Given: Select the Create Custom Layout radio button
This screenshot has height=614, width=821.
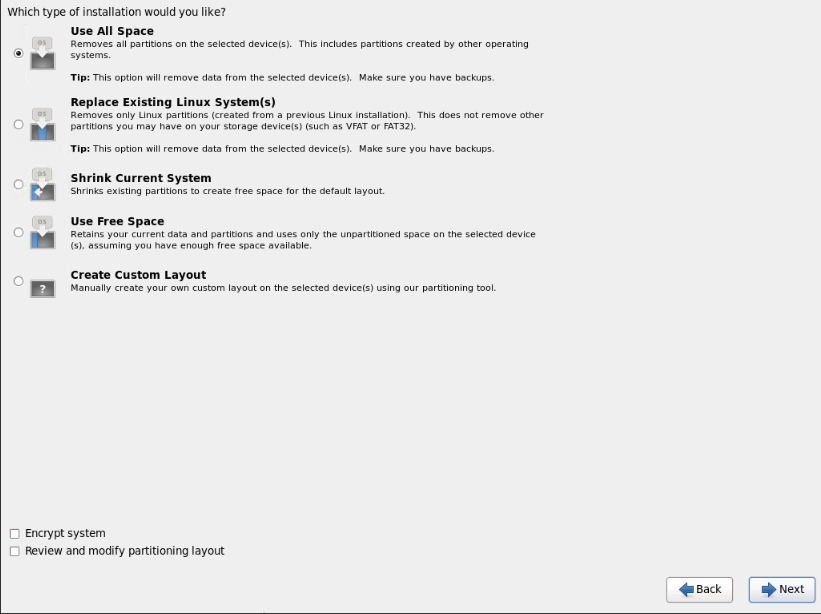Looking at the screenshot, I should coord(18,281).
